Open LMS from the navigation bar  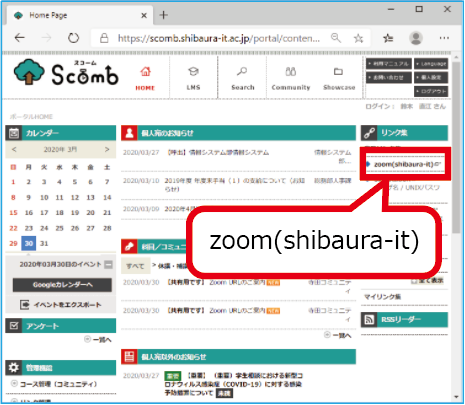[193, 79]
